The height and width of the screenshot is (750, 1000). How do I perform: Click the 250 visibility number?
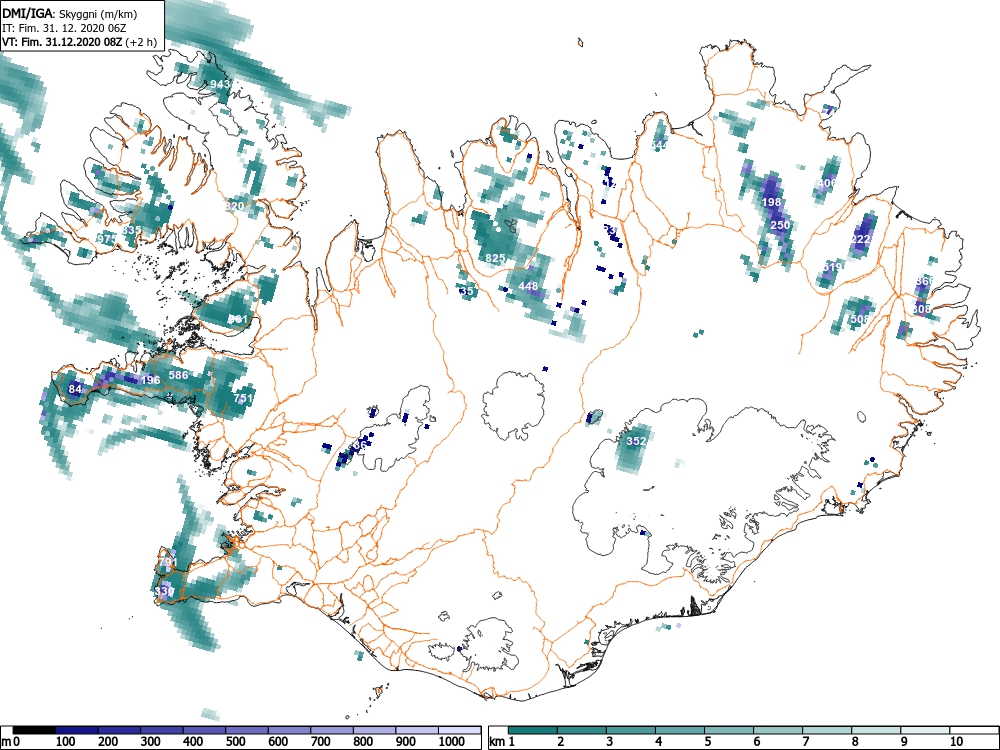(780, 225)
